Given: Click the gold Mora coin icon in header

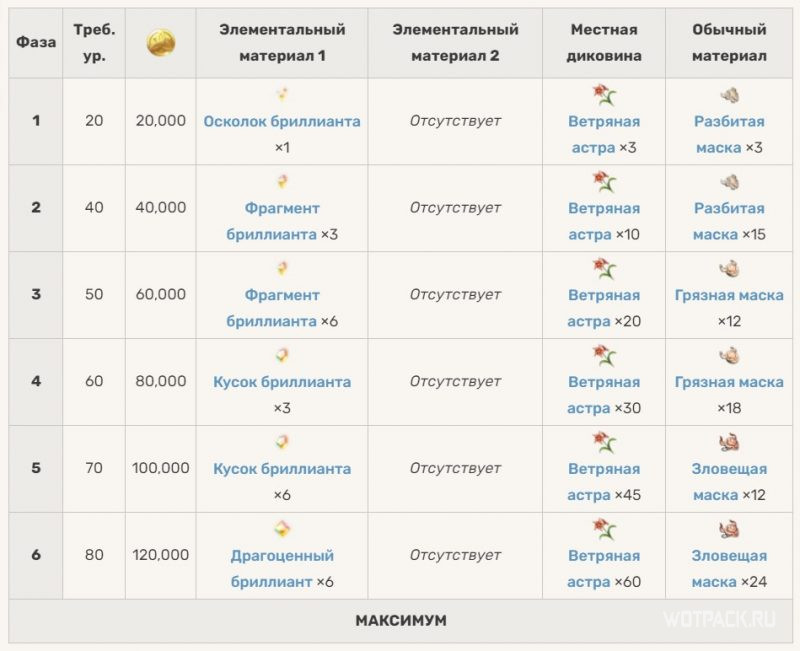Looking at the screenshot, I should point(161,42).
